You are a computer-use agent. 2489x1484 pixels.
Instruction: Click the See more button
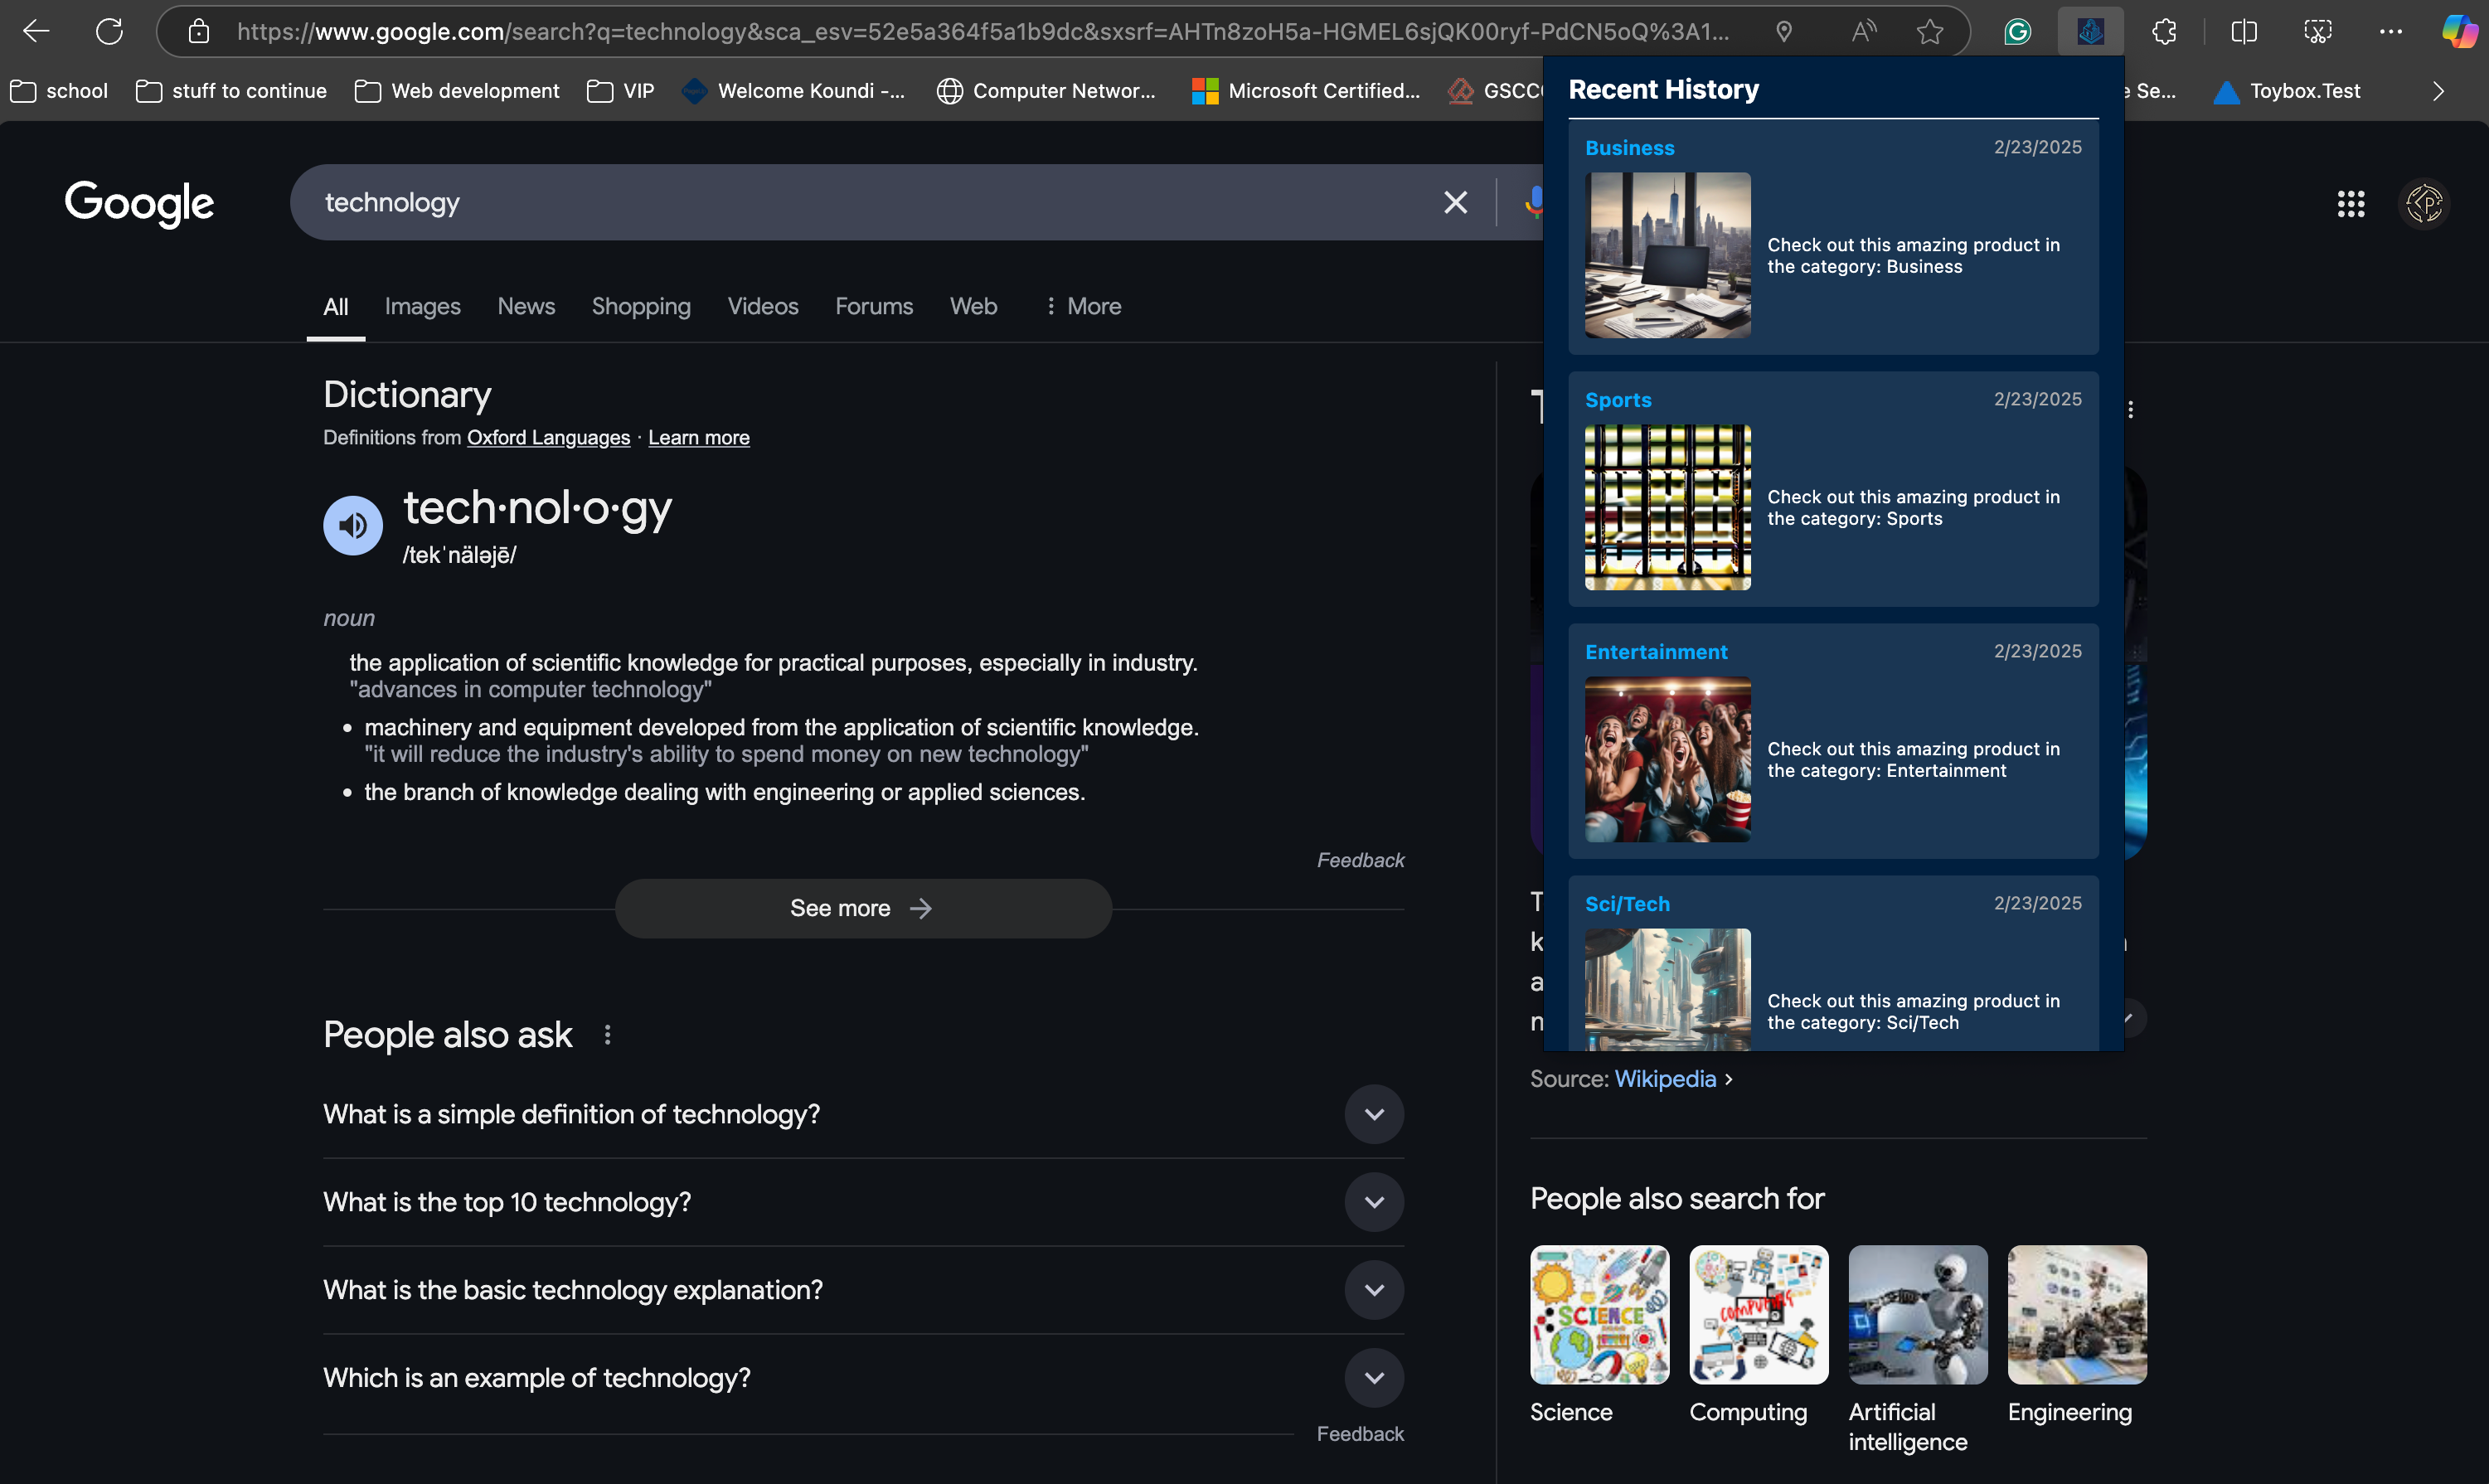tap(862, 909)
